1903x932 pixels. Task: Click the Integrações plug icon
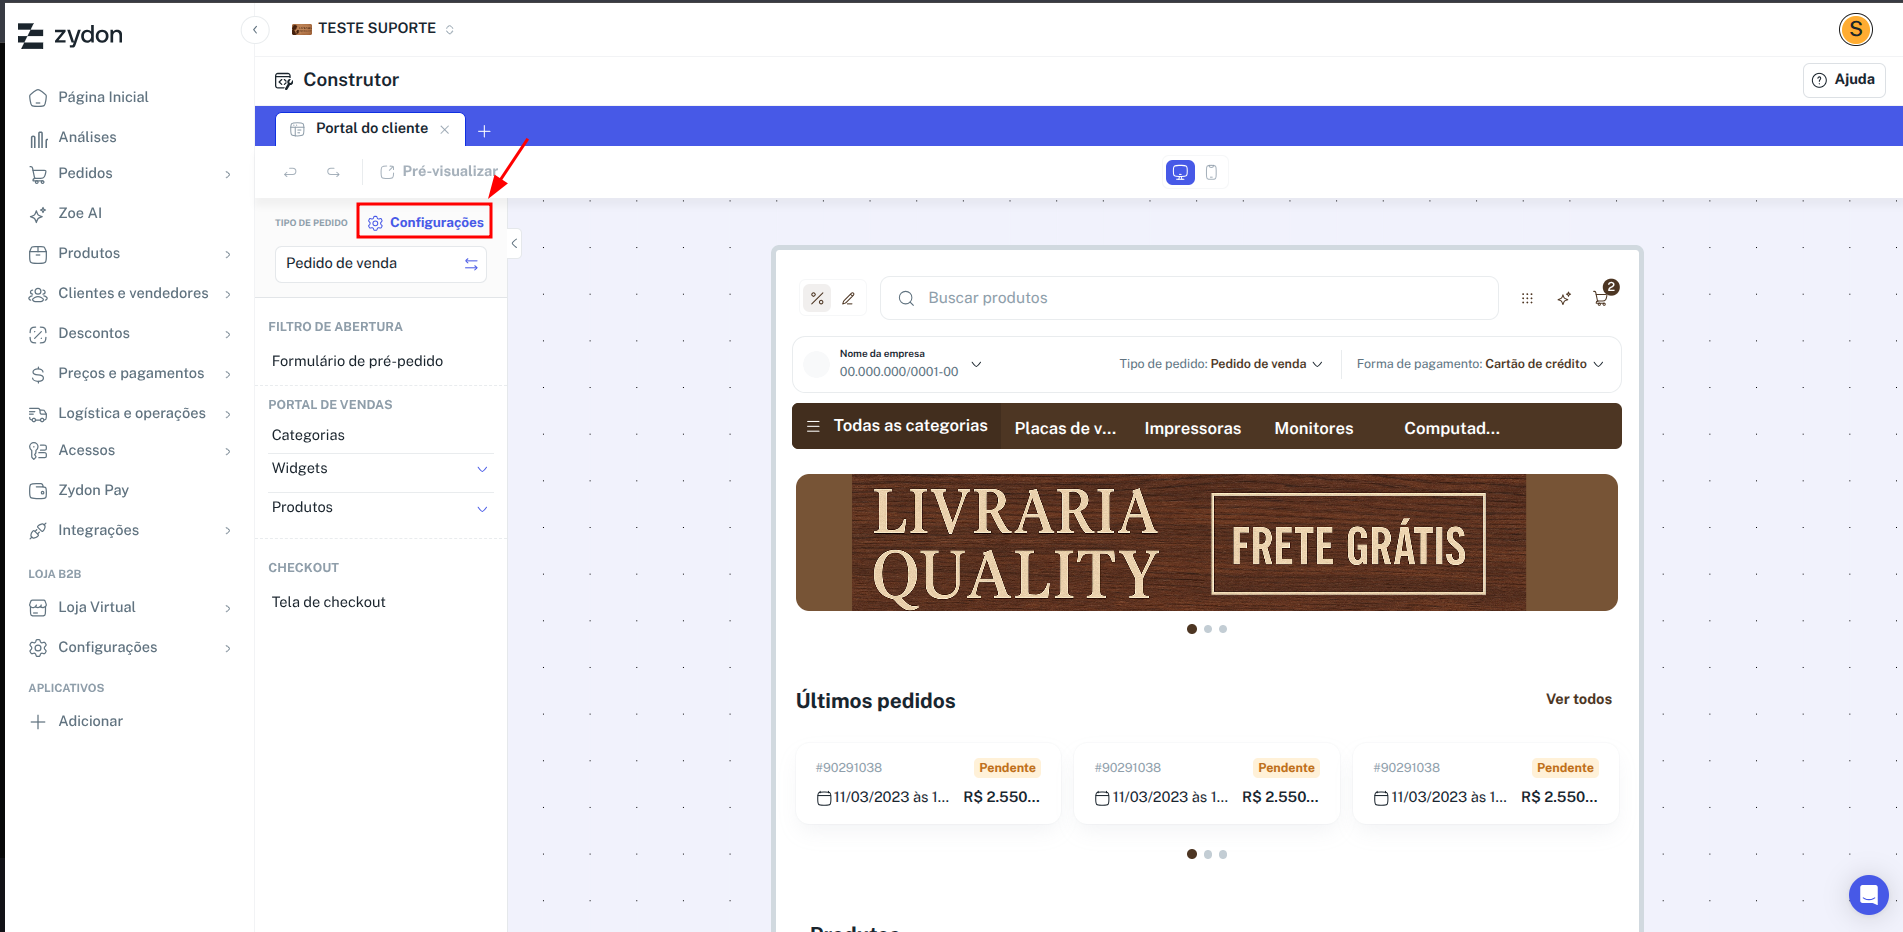[x=38, y=531]
